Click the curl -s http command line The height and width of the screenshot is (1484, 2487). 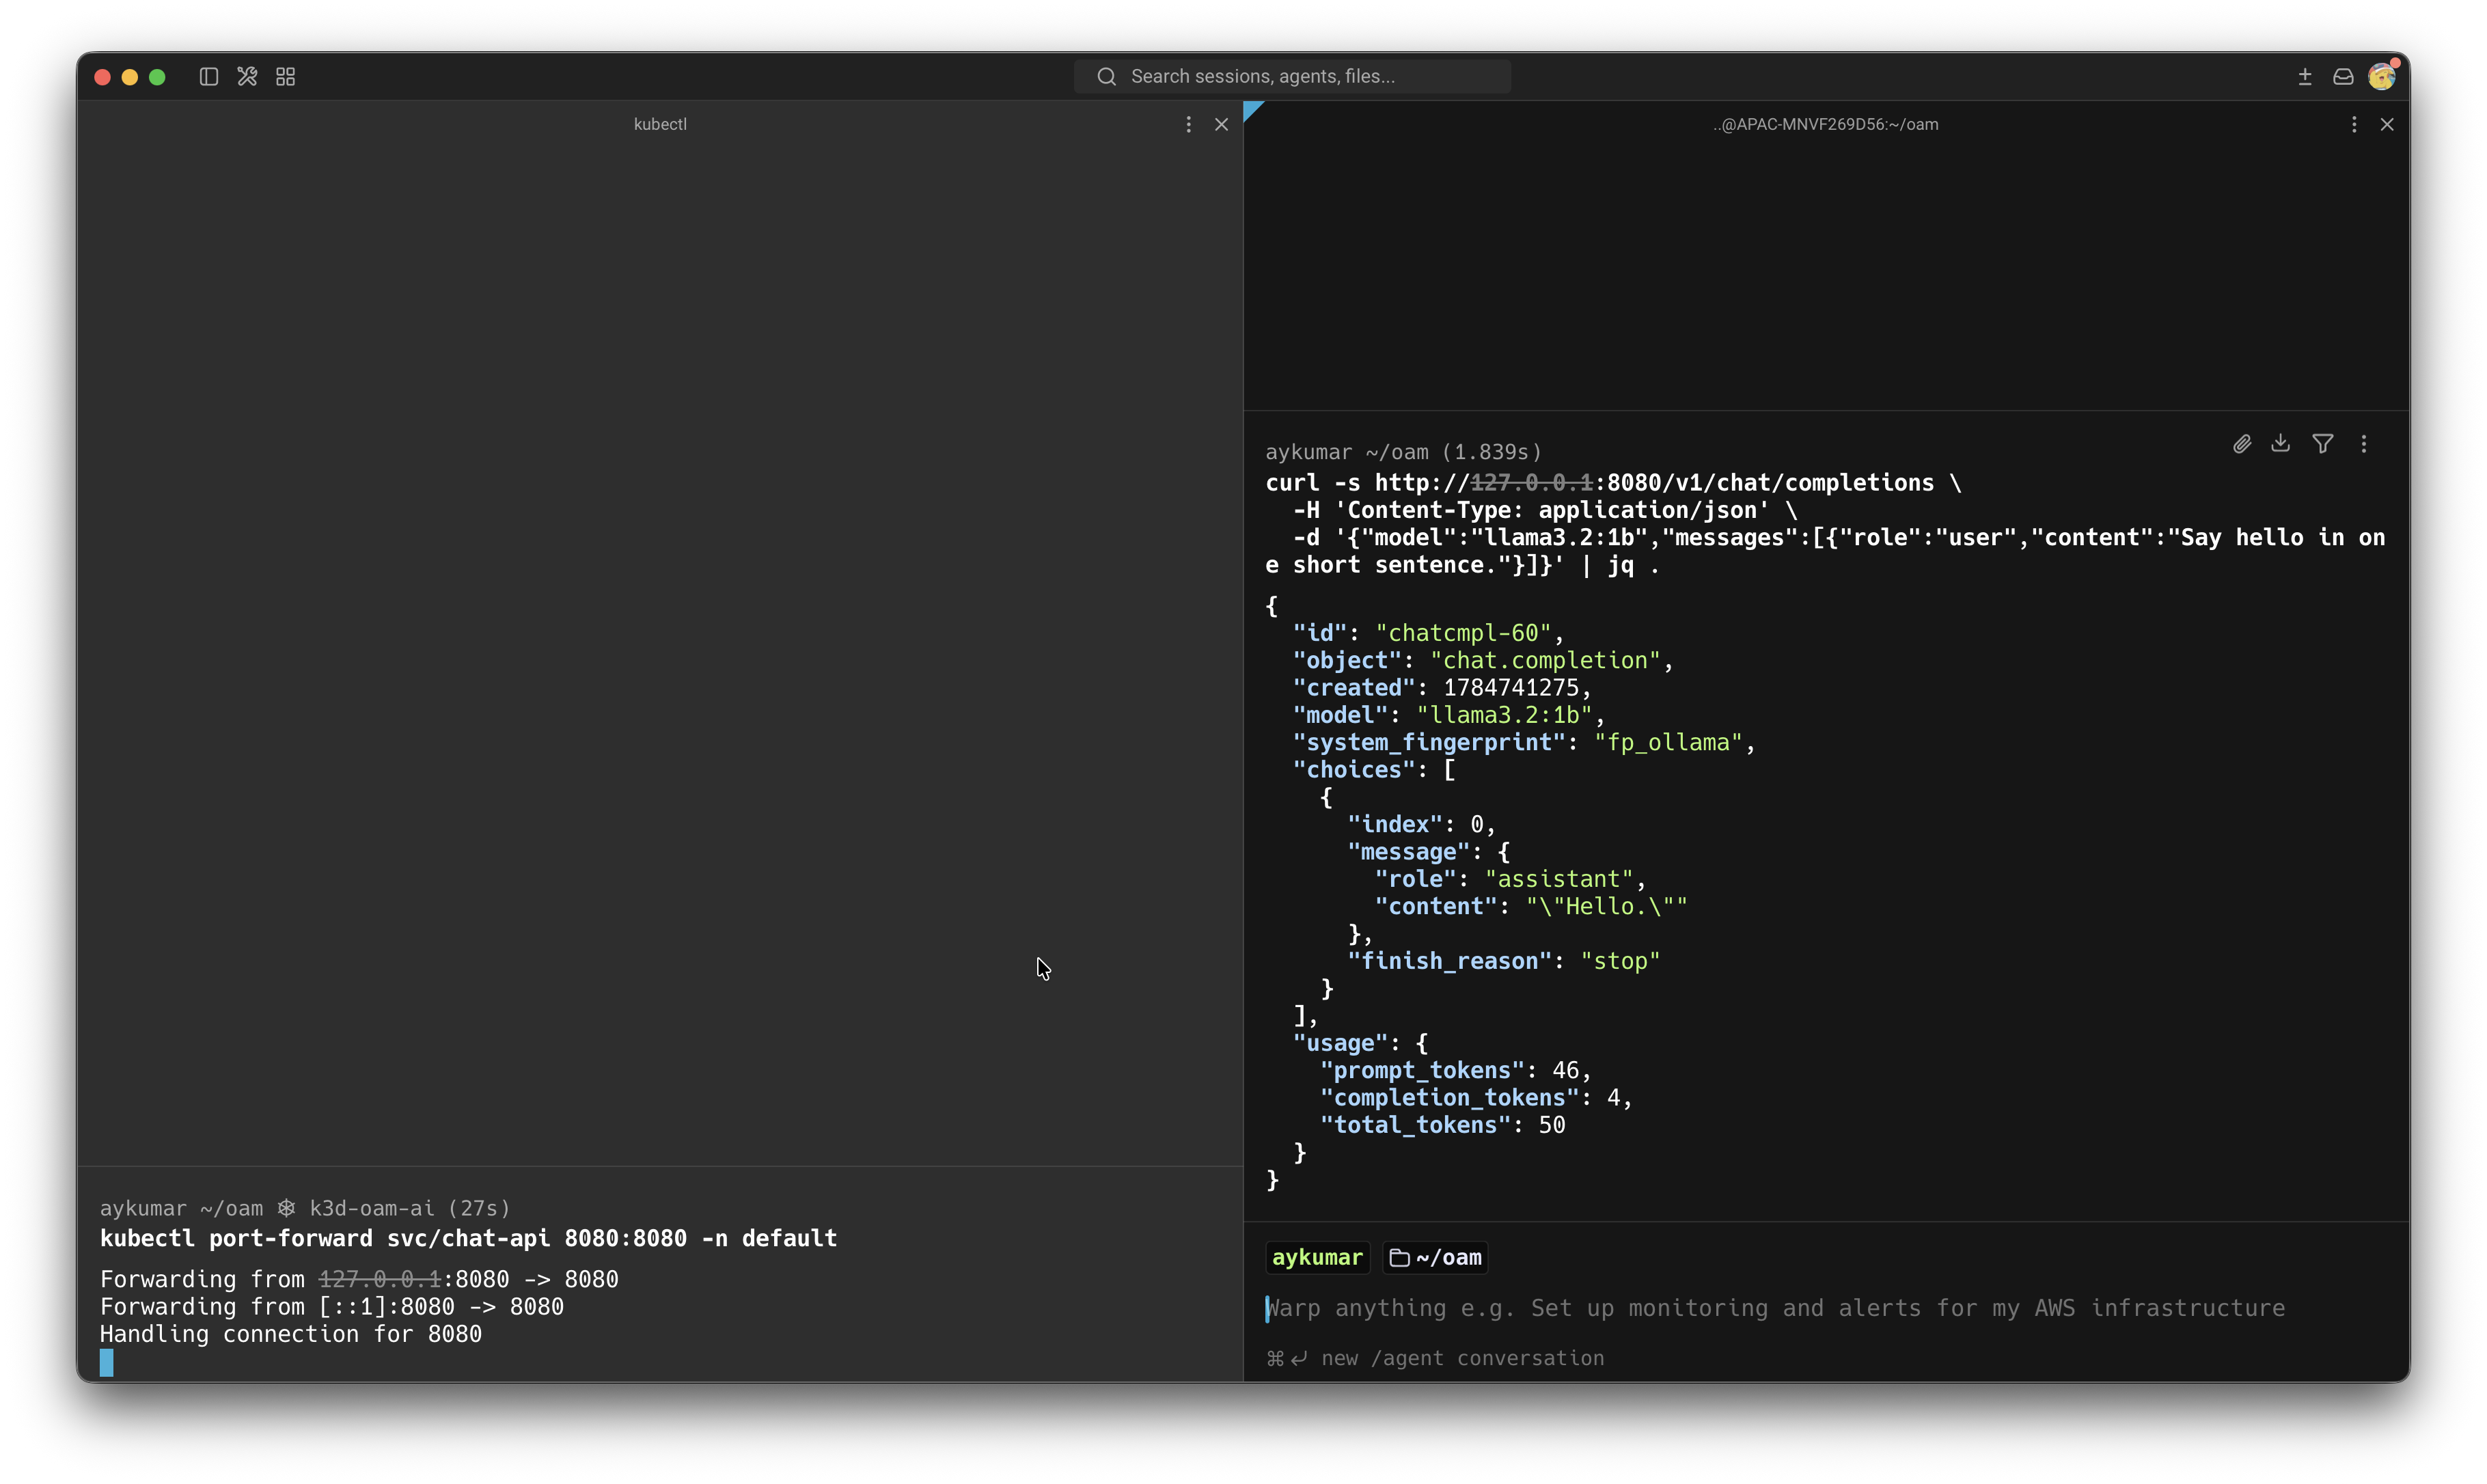(x=1613, y=483)
